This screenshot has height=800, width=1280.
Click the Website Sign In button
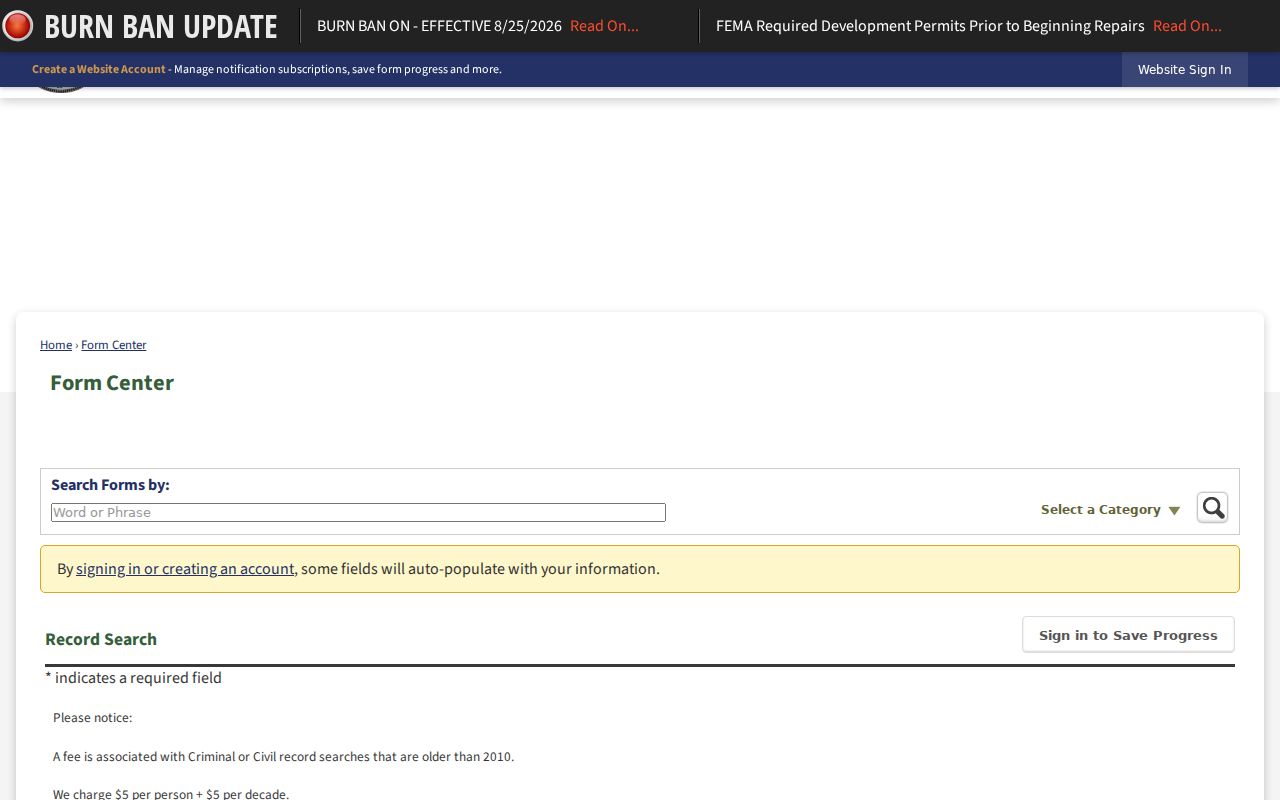[1184, 69]
